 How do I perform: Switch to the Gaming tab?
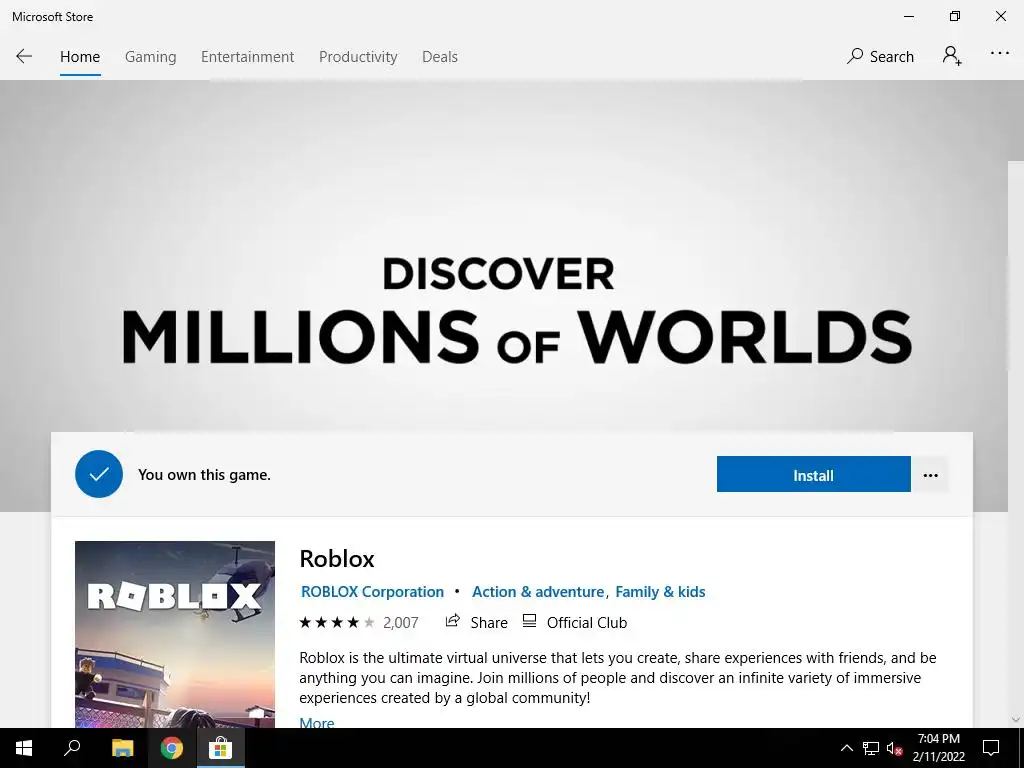pos(150,57)
